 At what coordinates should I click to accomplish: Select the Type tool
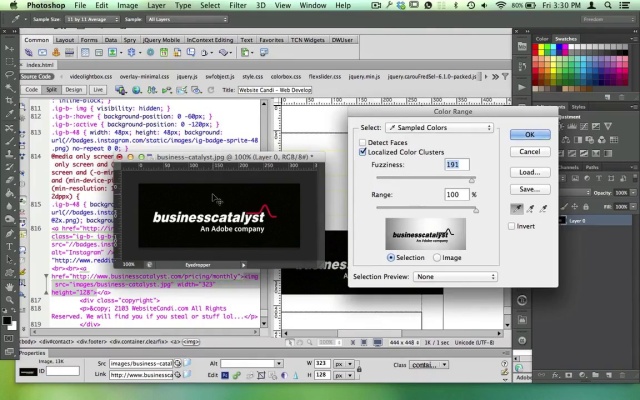tap(9, 247)
